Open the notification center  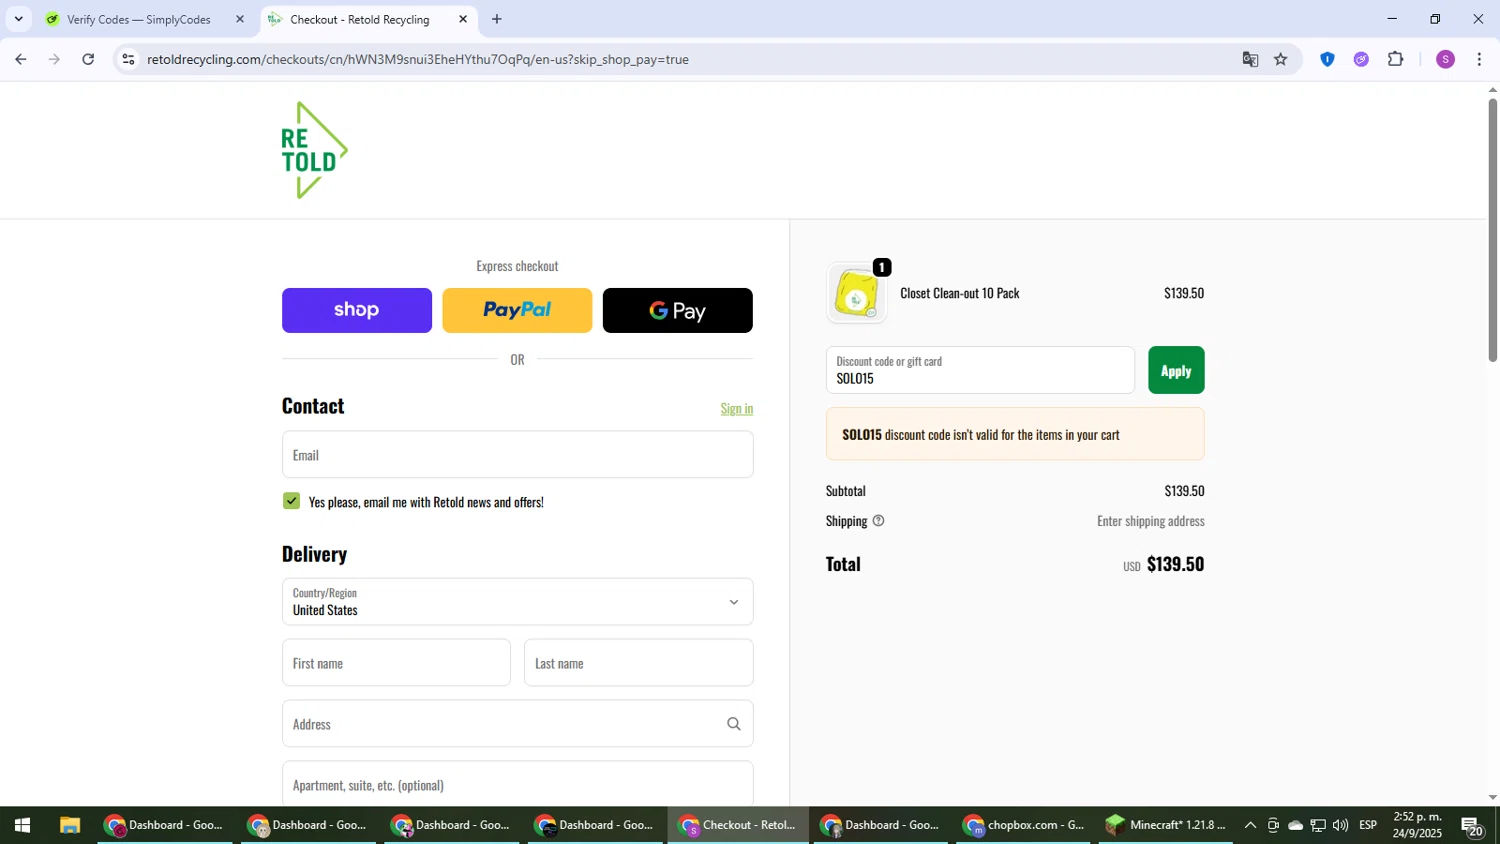point(1472,826)
